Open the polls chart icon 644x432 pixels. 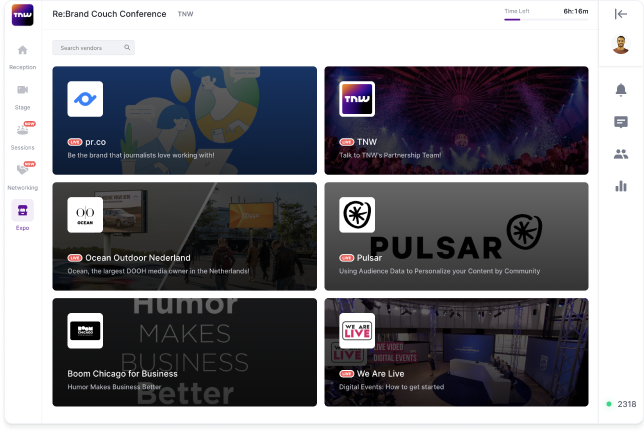click(620, 185)
